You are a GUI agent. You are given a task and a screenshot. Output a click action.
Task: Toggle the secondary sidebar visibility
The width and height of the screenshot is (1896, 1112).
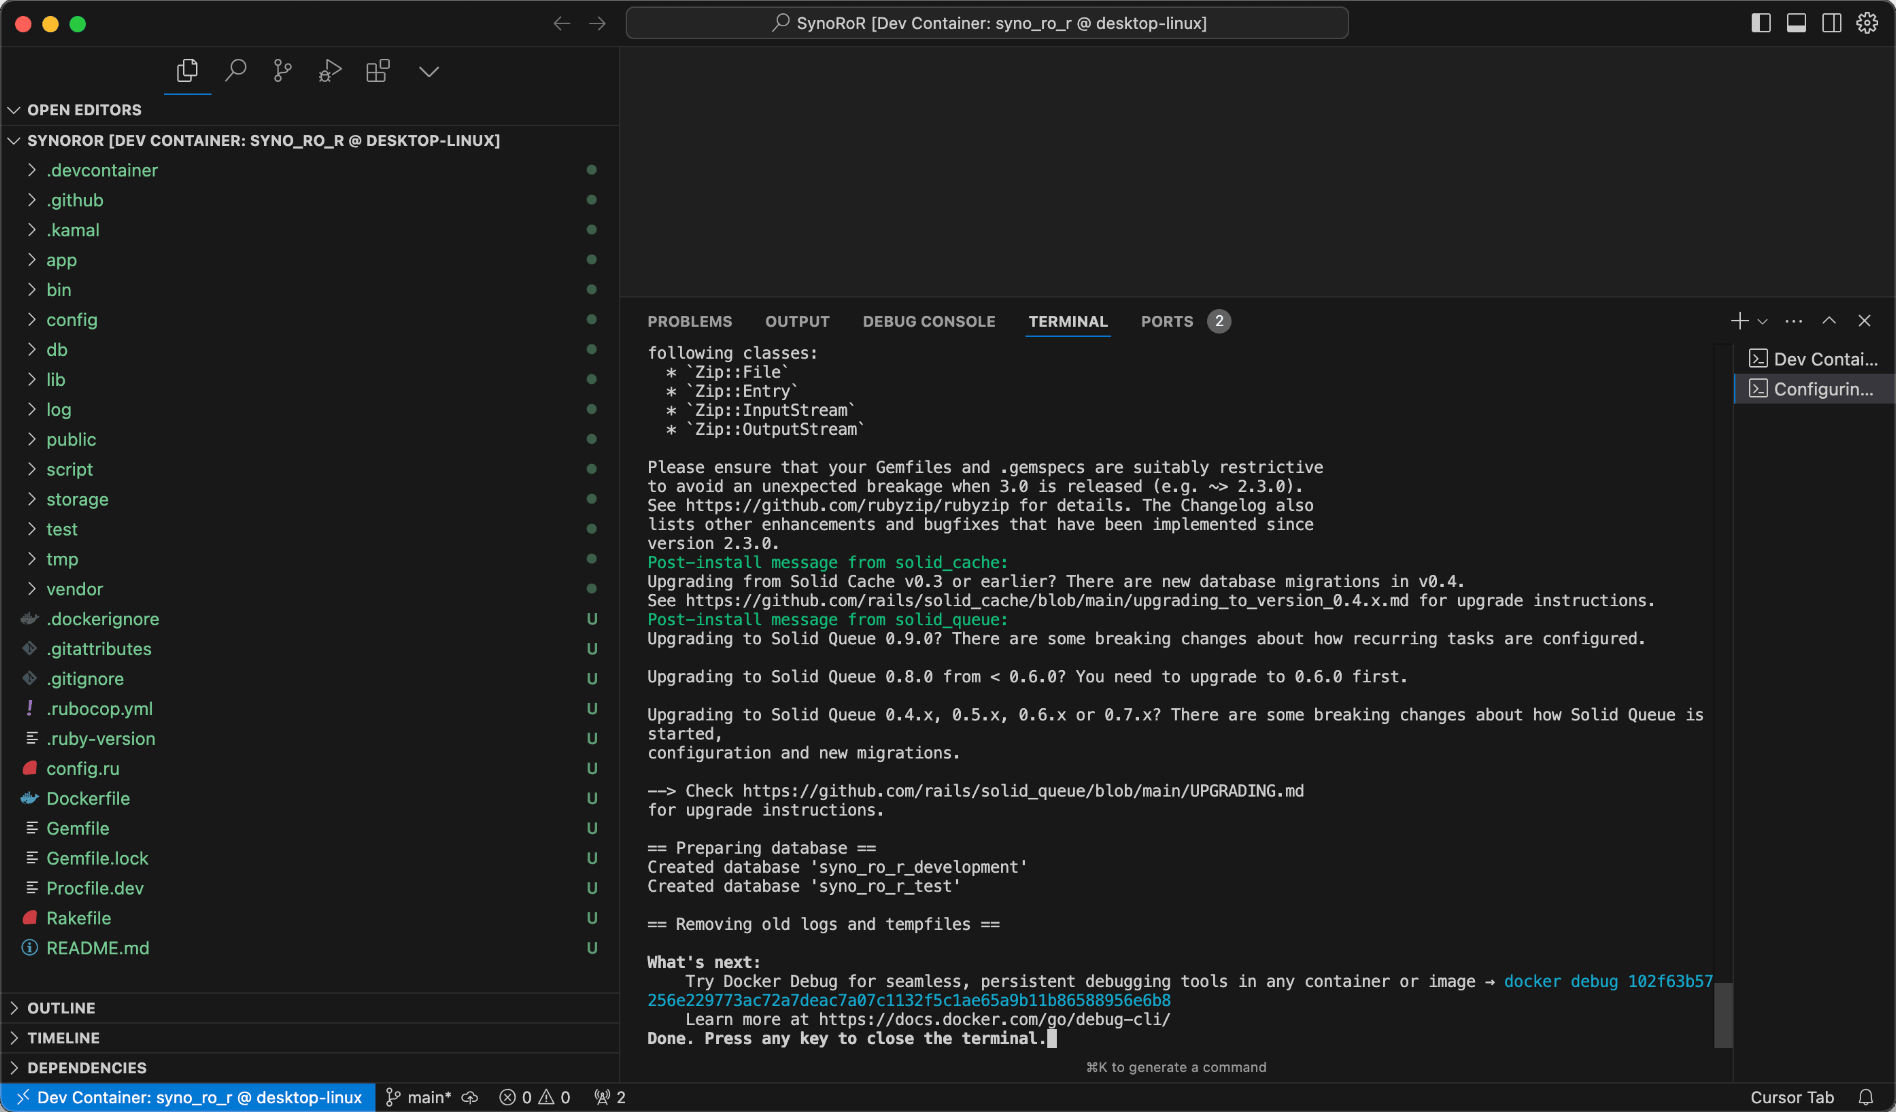point(1831,23)
